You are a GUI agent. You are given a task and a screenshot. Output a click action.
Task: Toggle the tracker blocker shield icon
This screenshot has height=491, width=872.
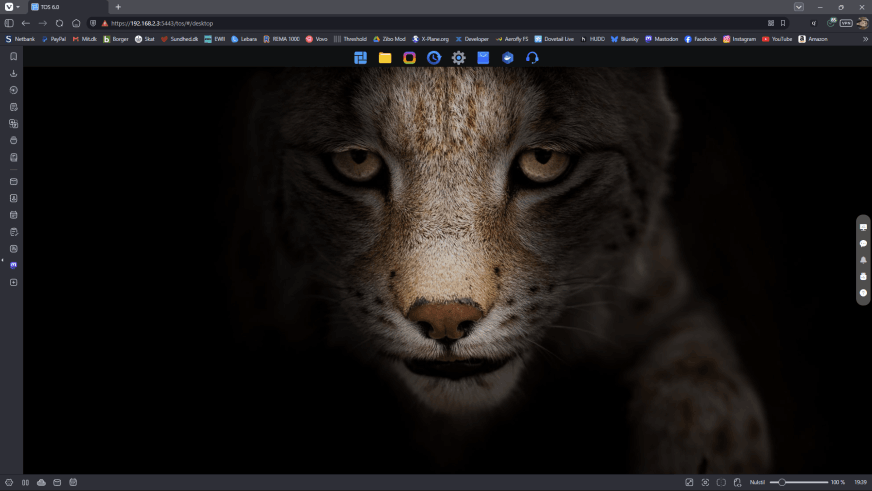pos(93,23)
